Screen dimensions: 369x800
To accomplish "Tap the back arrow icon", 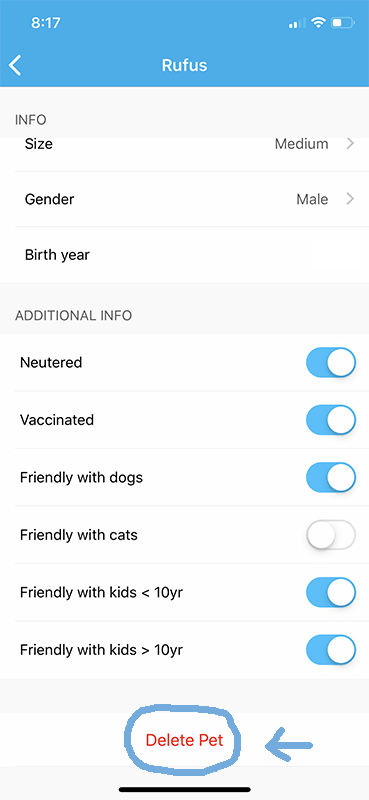I will (15, 65).
